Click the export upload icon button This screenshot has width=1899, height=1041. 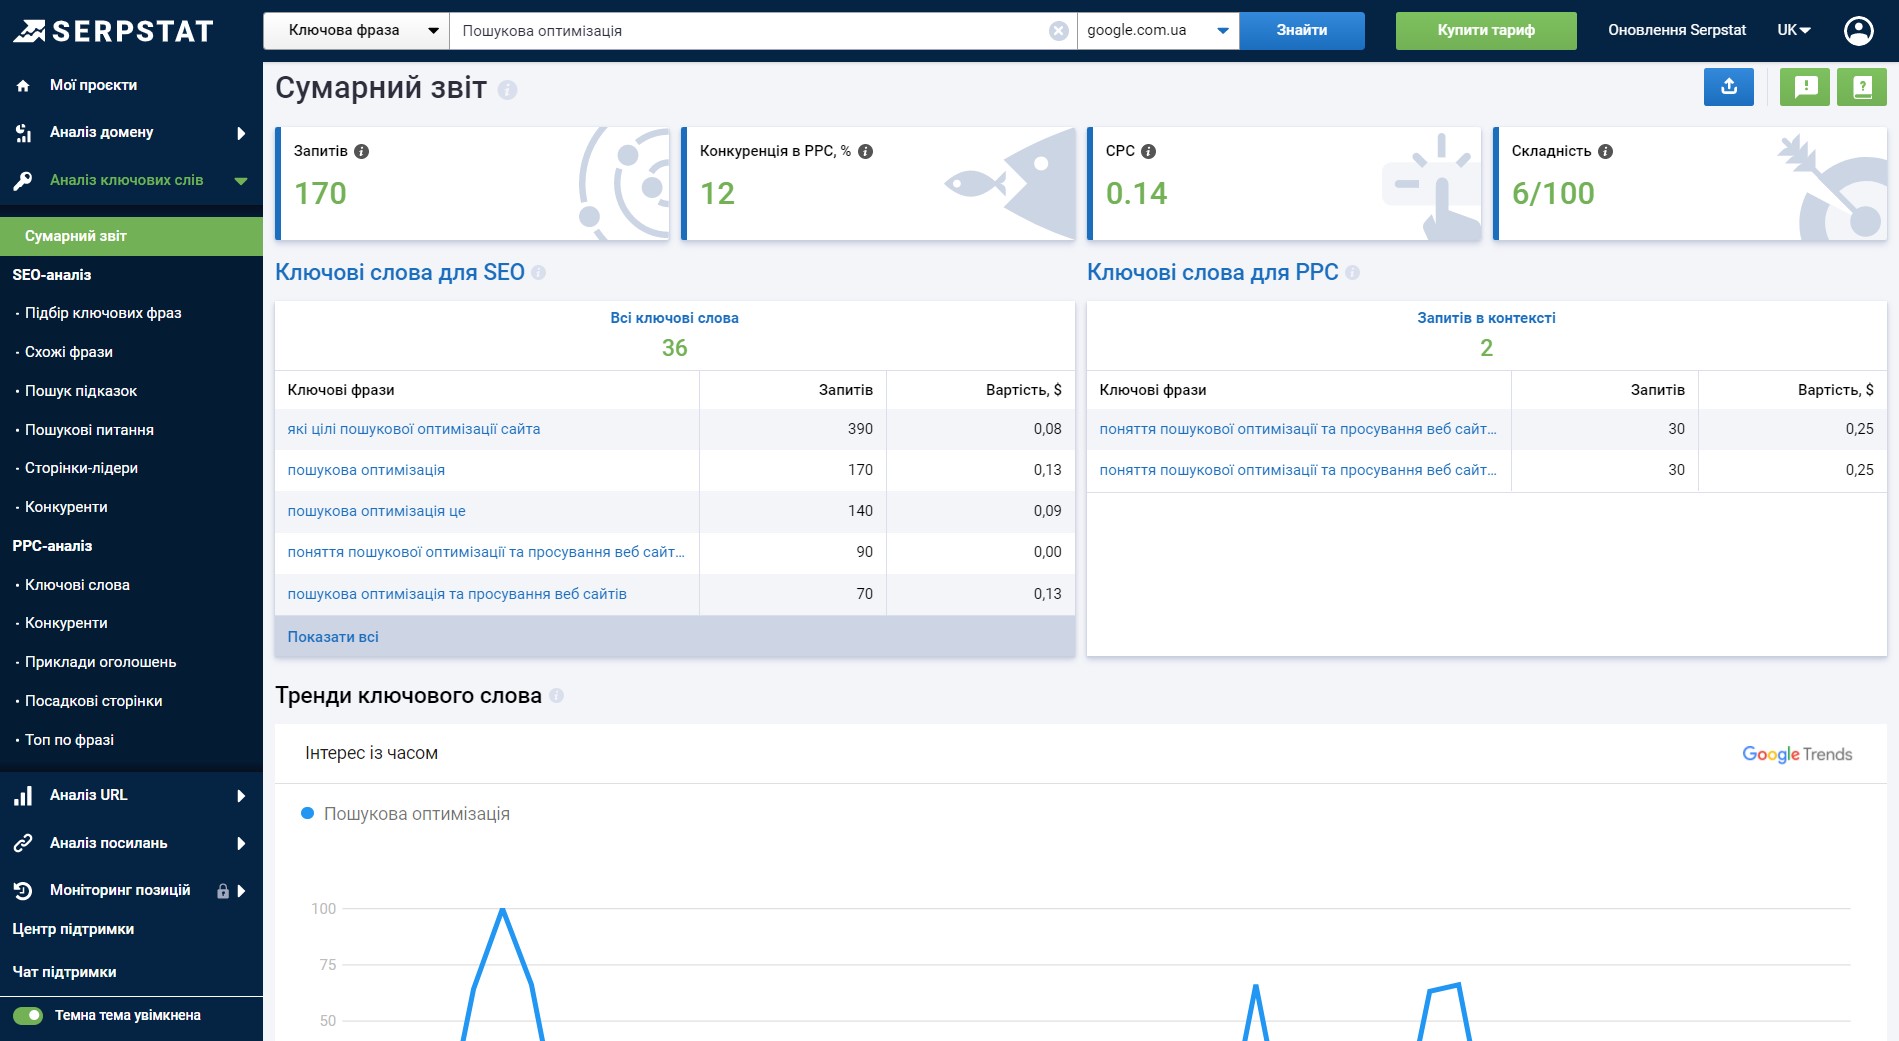[x=1728, y=87]
